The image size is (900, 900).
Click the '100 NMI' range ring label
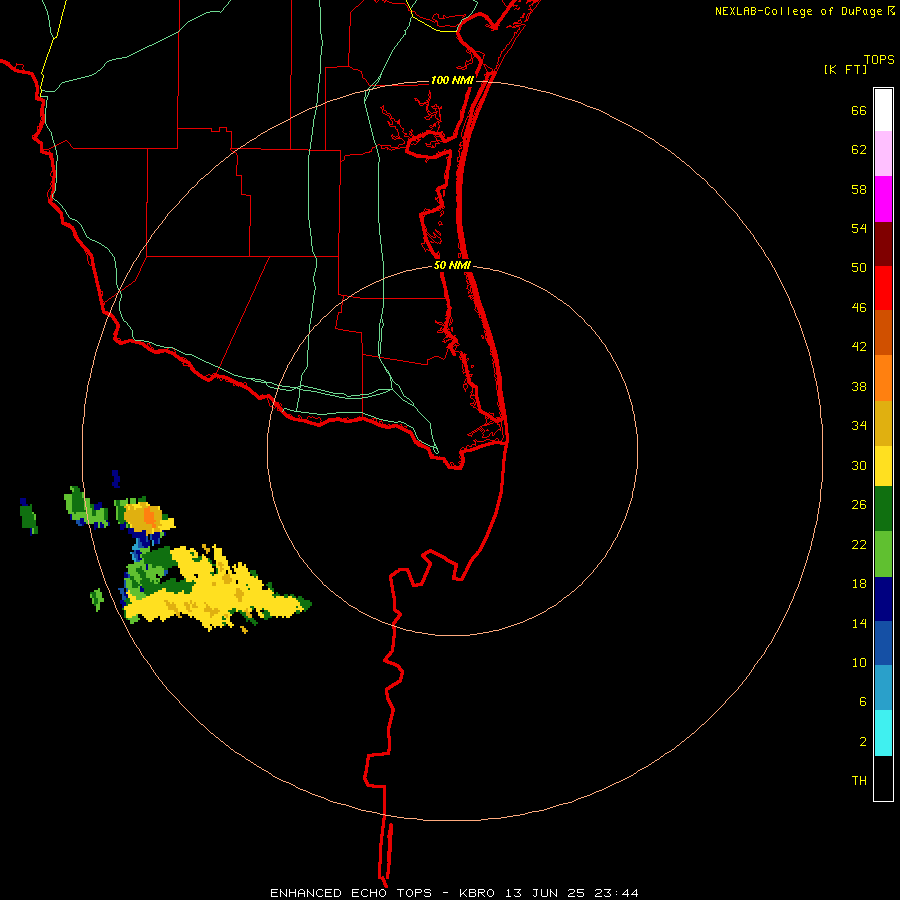point(452,80)
